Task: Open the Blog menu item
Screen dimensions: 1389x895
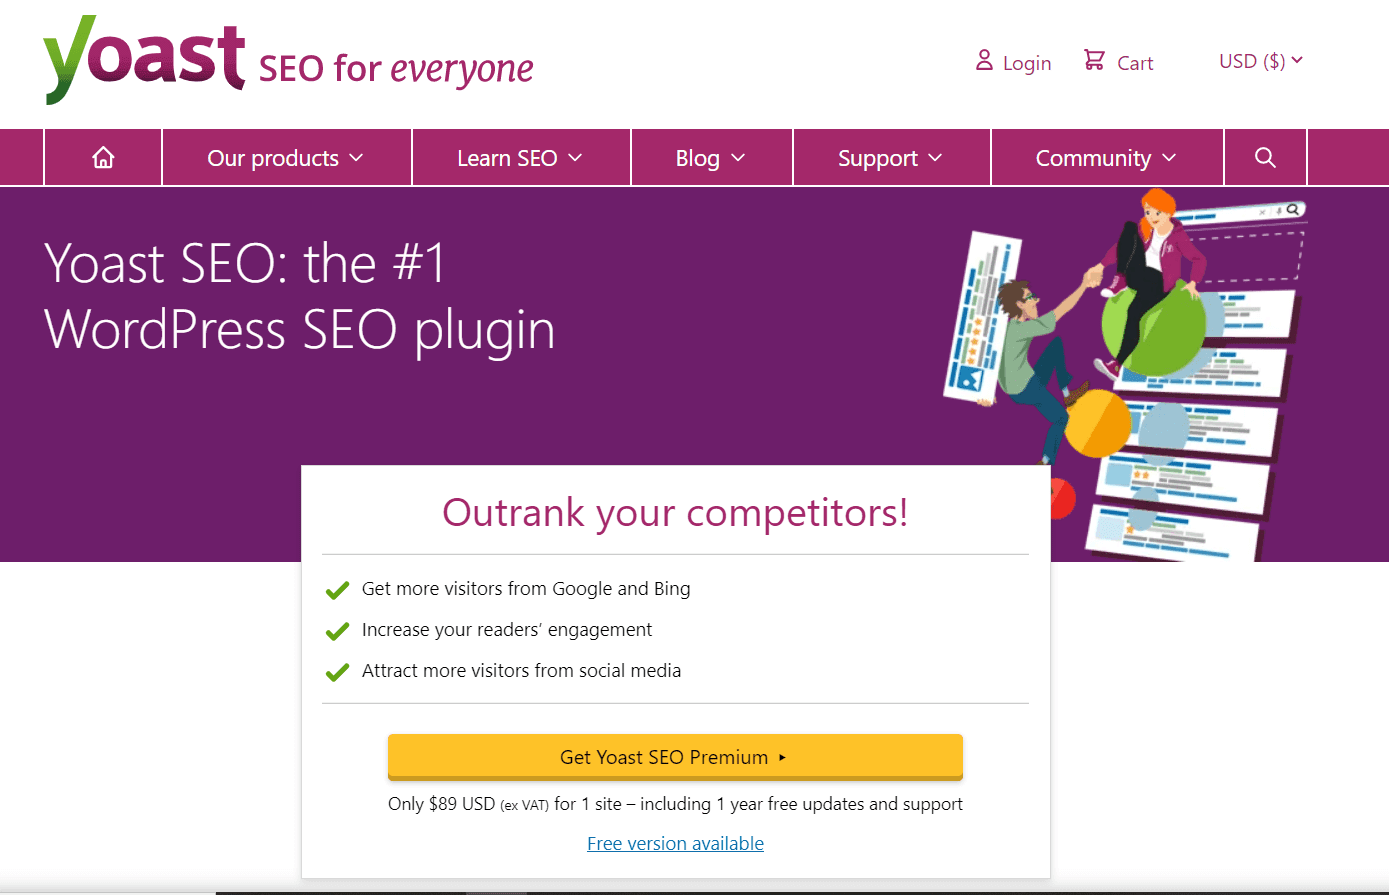Action: pos(711,157)
